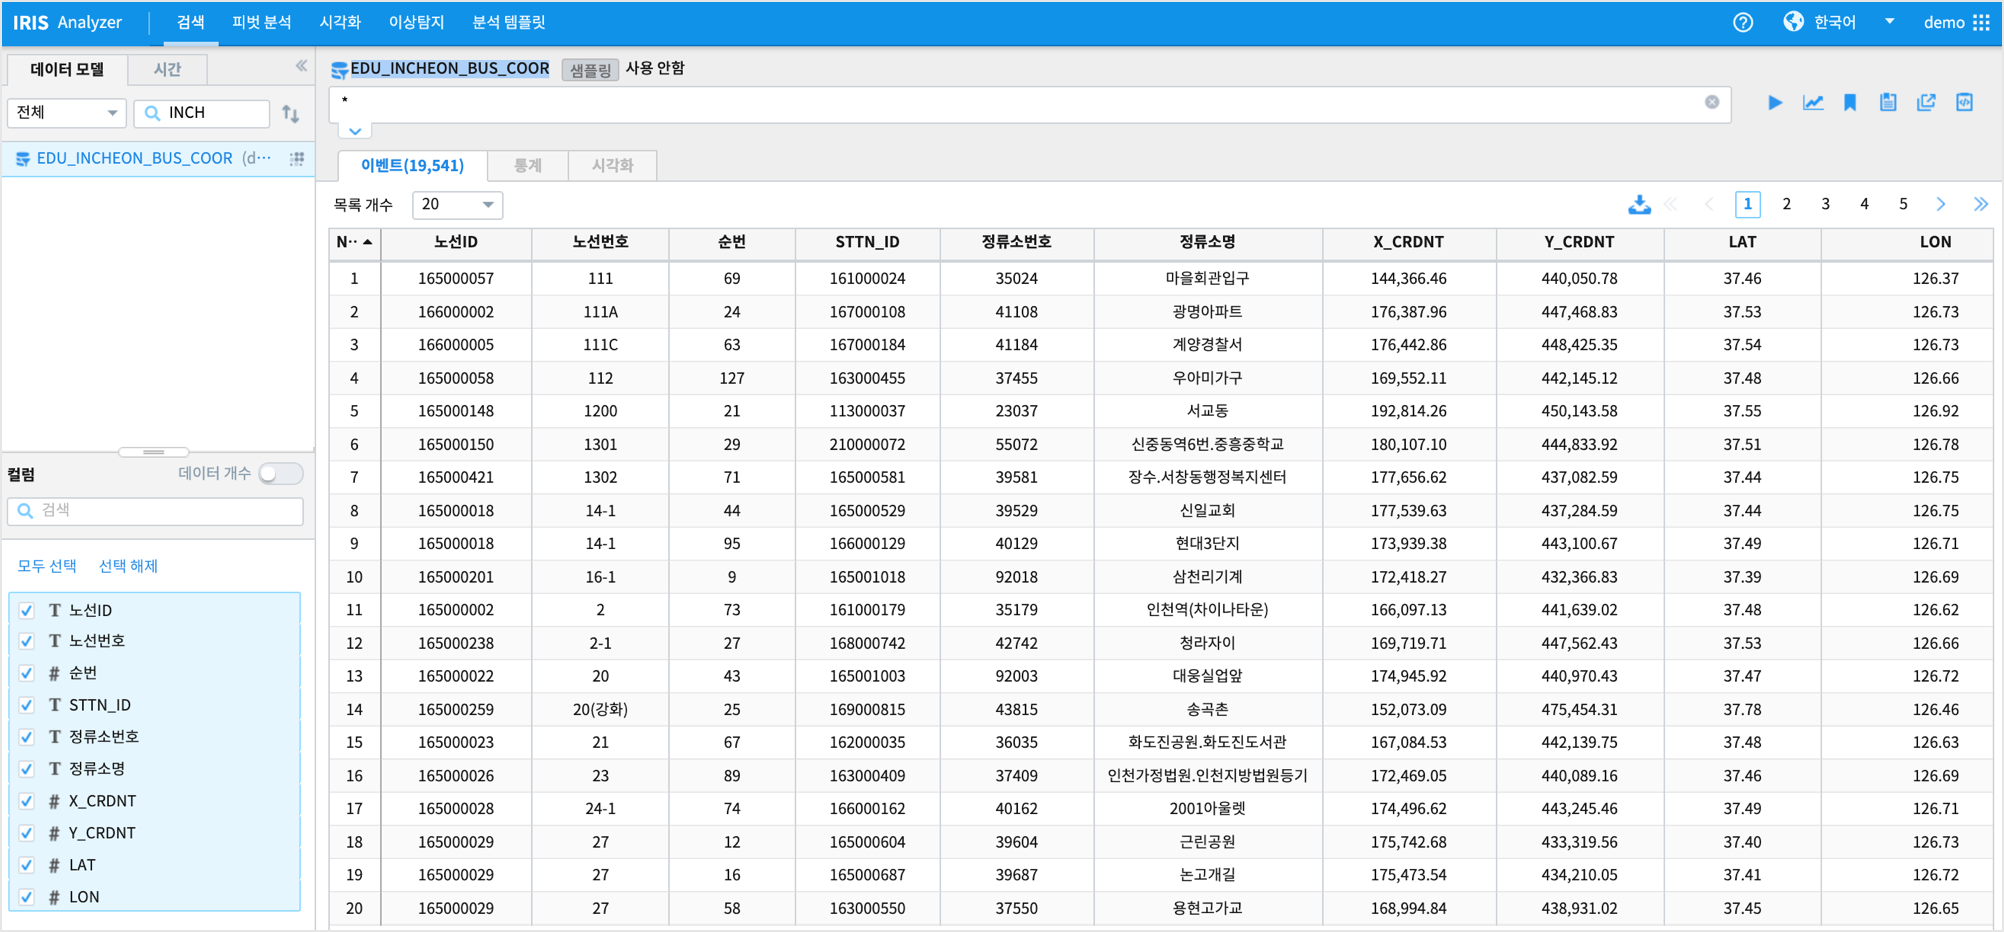This screenshot has width=2004, height=932.
Task: Sort by the N column arrow
Action: [368, 242]
